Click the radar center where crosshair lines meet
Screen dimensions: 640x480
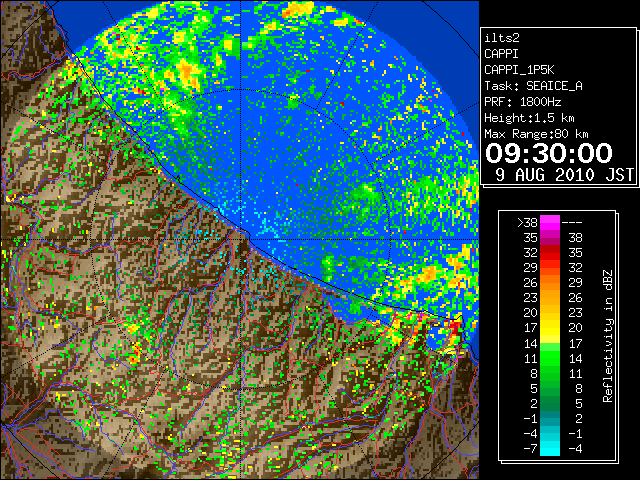241,239
